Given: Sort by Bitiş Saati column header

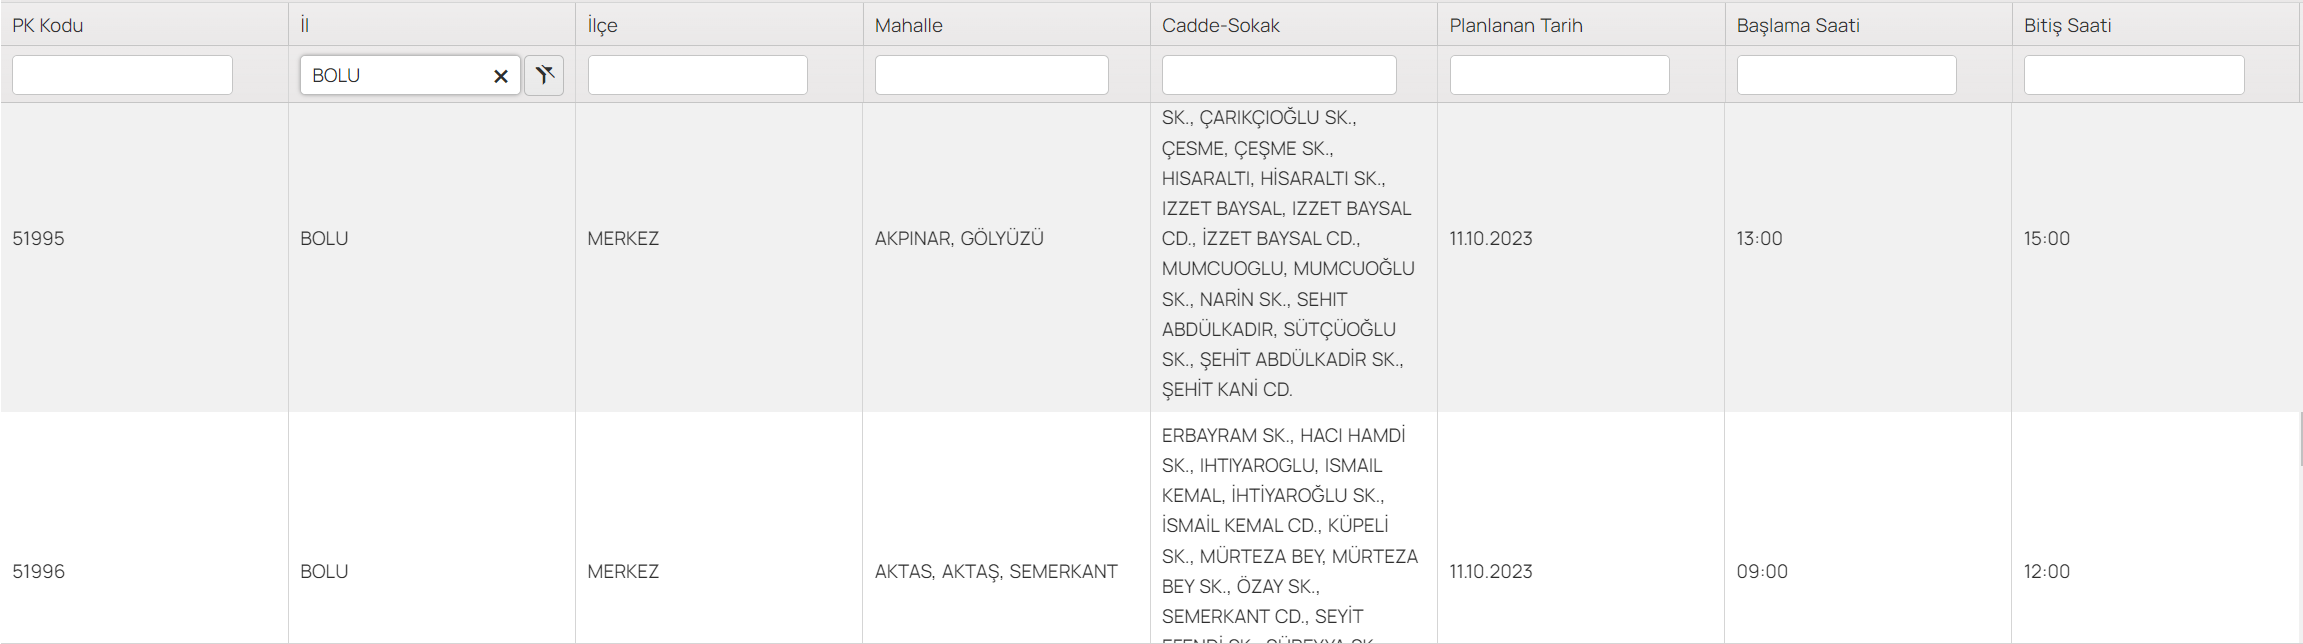Looking at the screenshot, I should [2067, 25].
